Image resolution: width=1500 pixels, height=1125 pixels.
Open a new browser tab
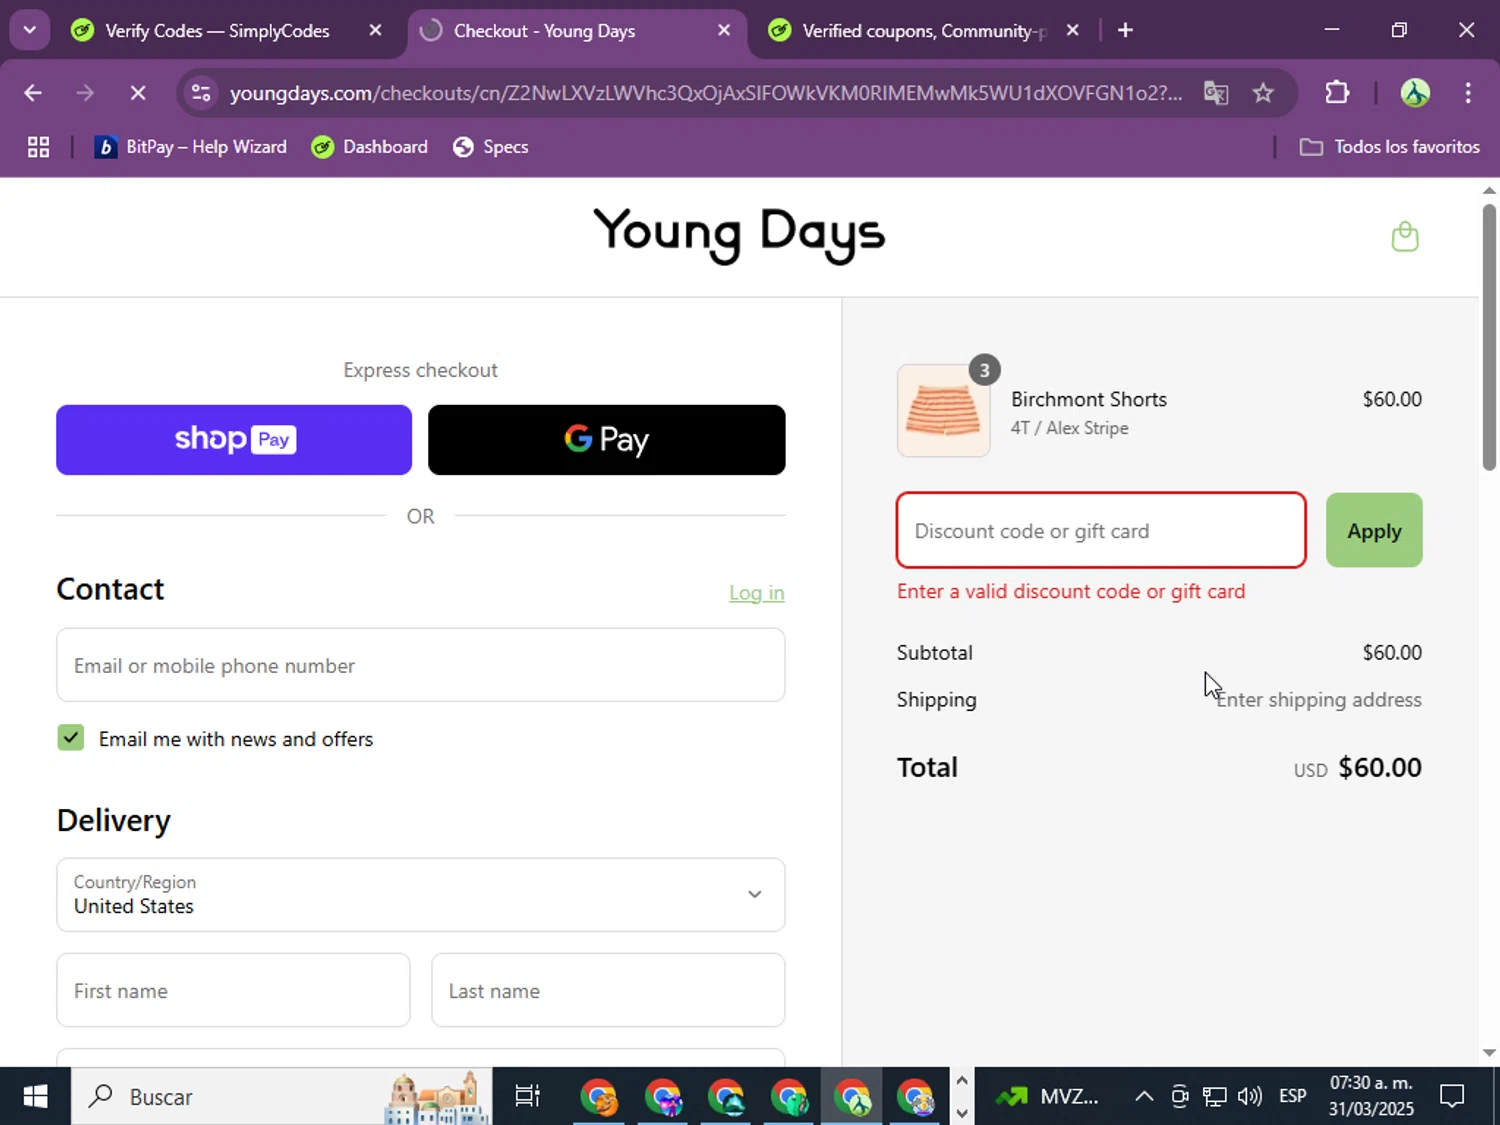1125,30
